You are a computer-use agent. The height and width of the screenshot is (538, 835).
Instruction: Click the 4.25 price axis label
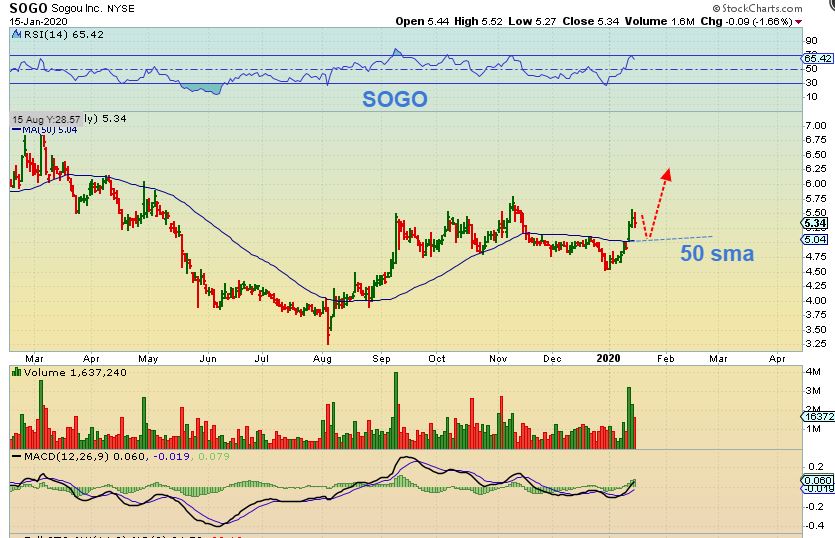point(816,286)
